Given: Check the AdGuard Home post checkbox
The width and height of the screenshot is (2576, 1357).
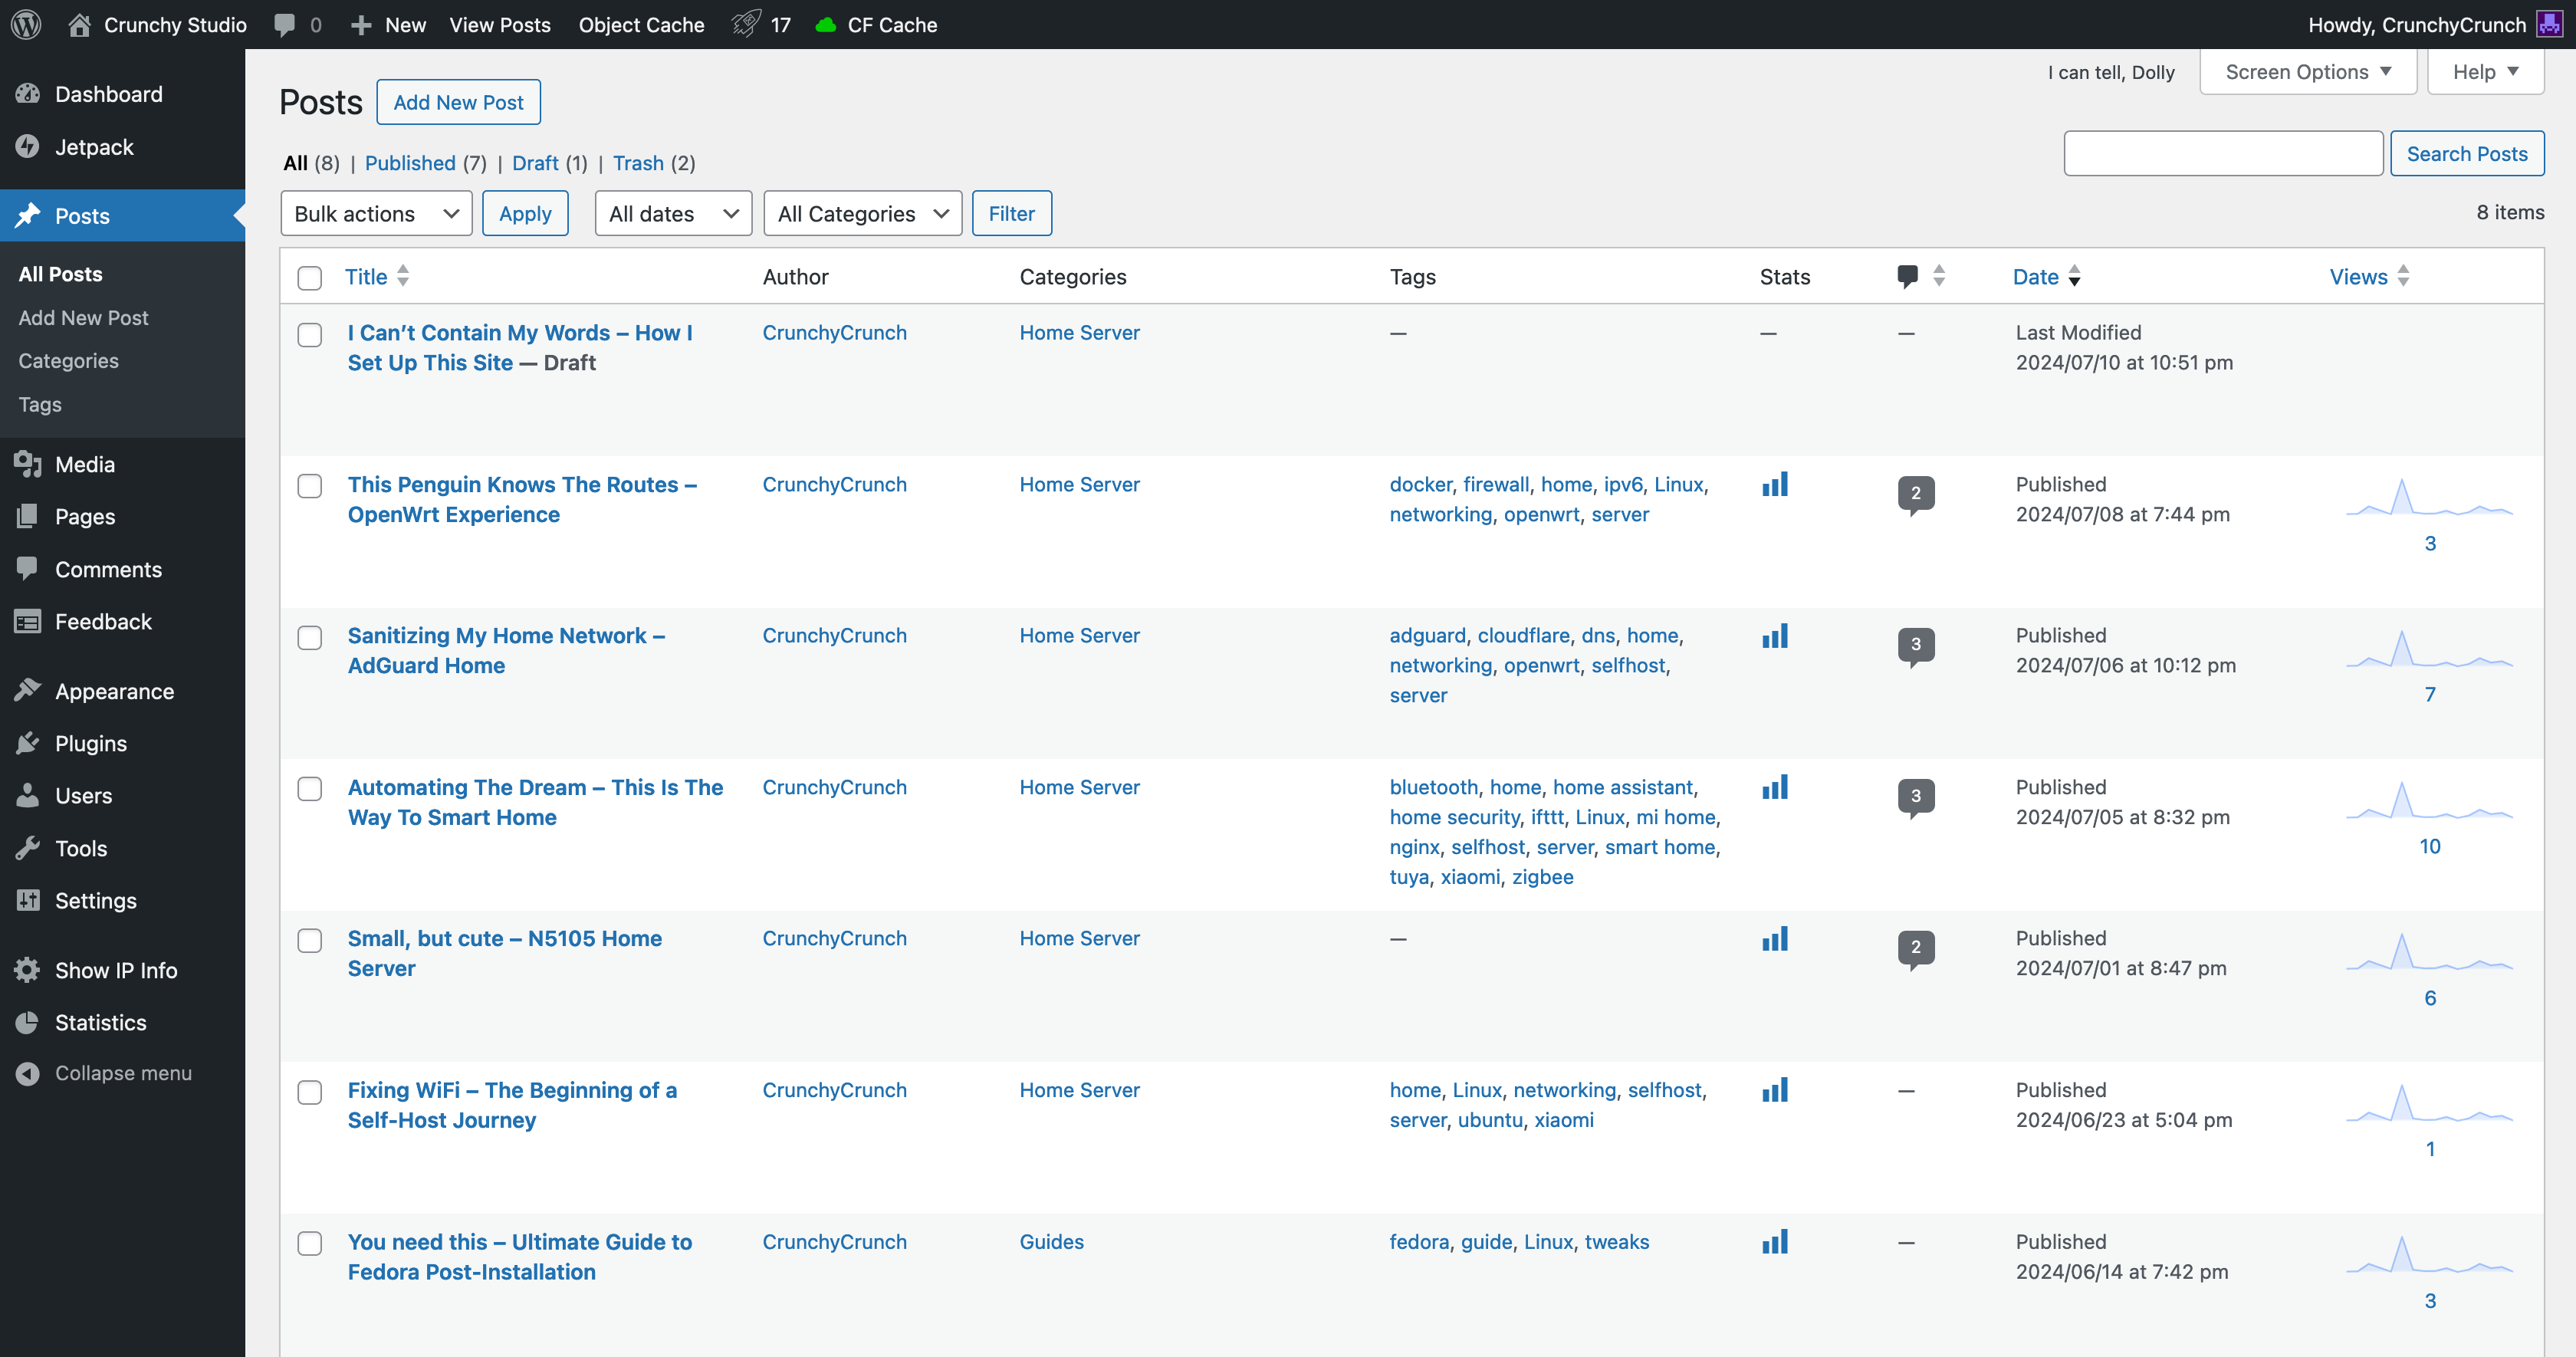Looking at the screenshot, I should click(309, 638).
